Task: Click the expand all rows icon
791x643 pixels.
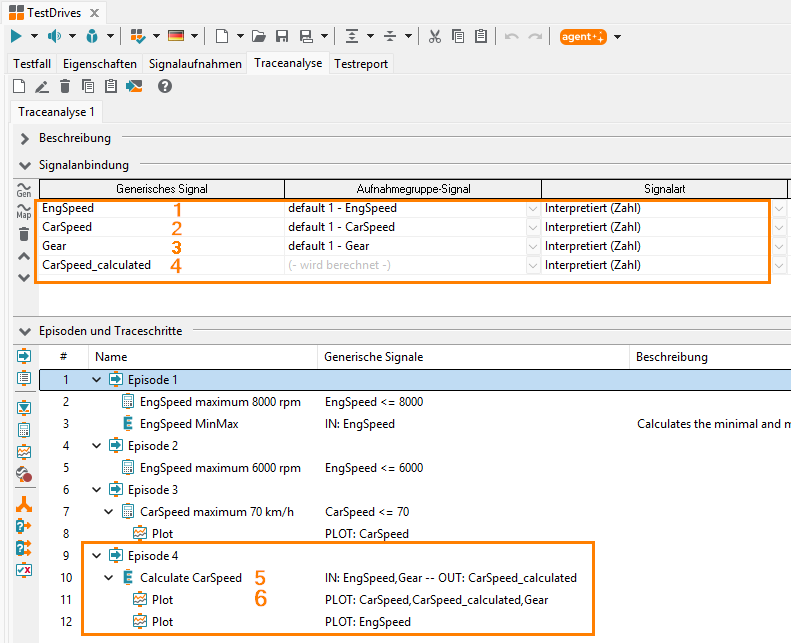Action: click(352, 36)
